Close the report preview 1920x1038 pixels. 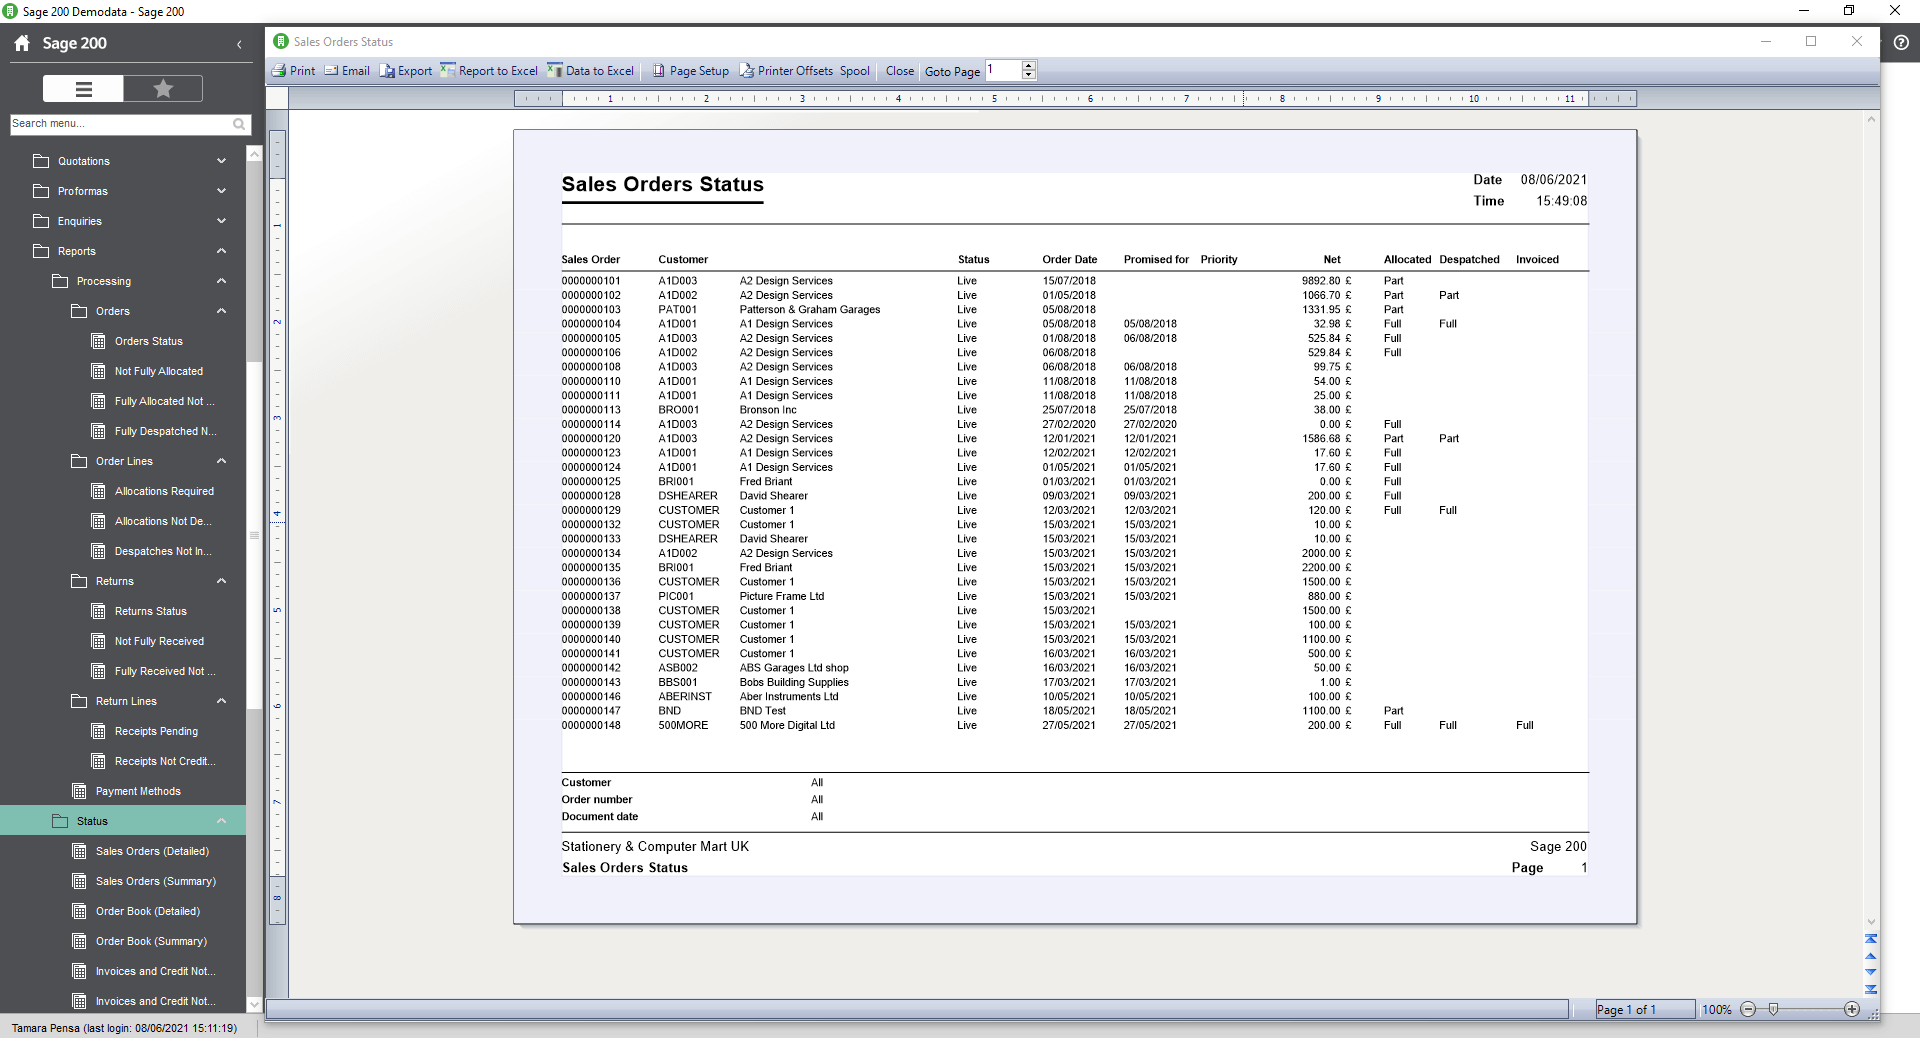click(898, 70)
